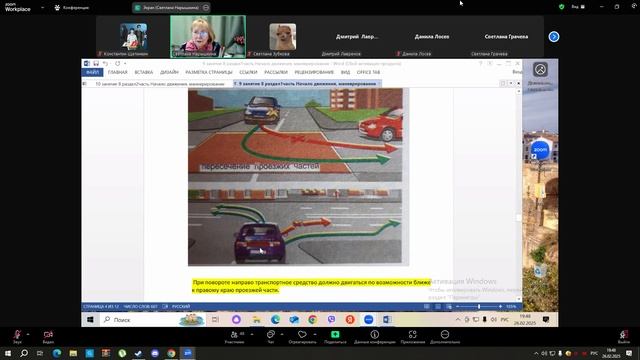Click the Поиск search box on shared taskbar
Viewport: 640px width, 360px height.
click(x=153, y=320)
